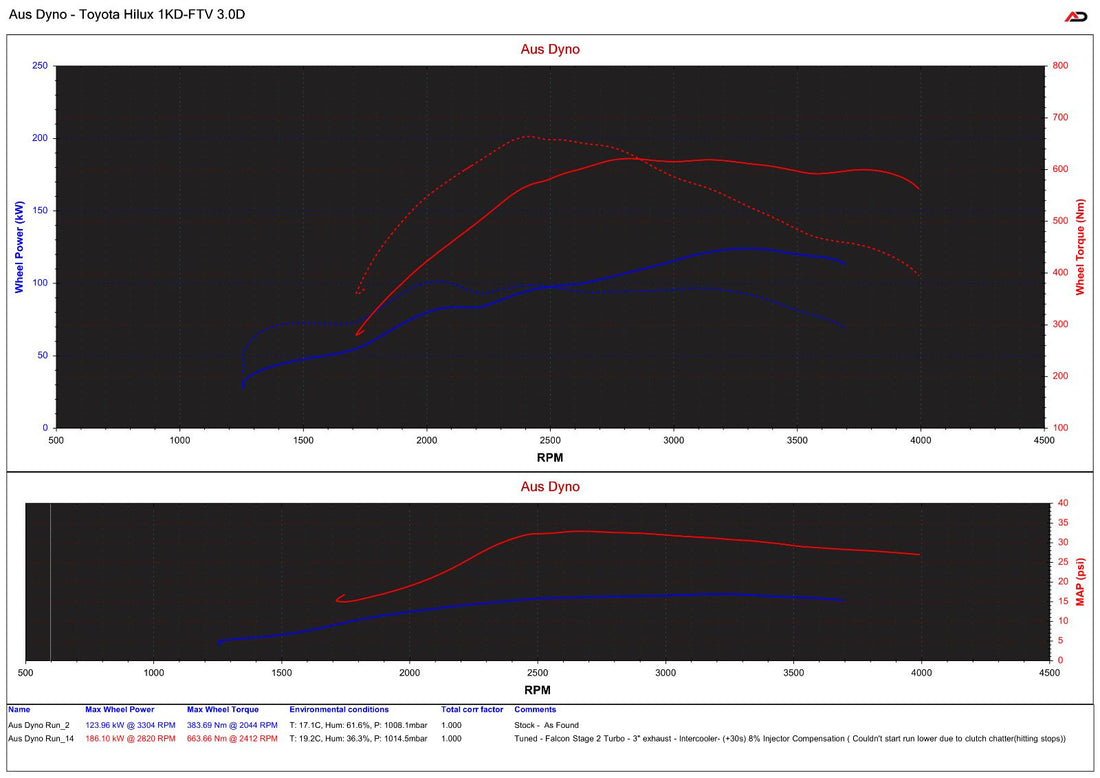Viewport: 1100px width, 778px height.
Task: Click the 'Comments' column header
Action: (535, 710)
